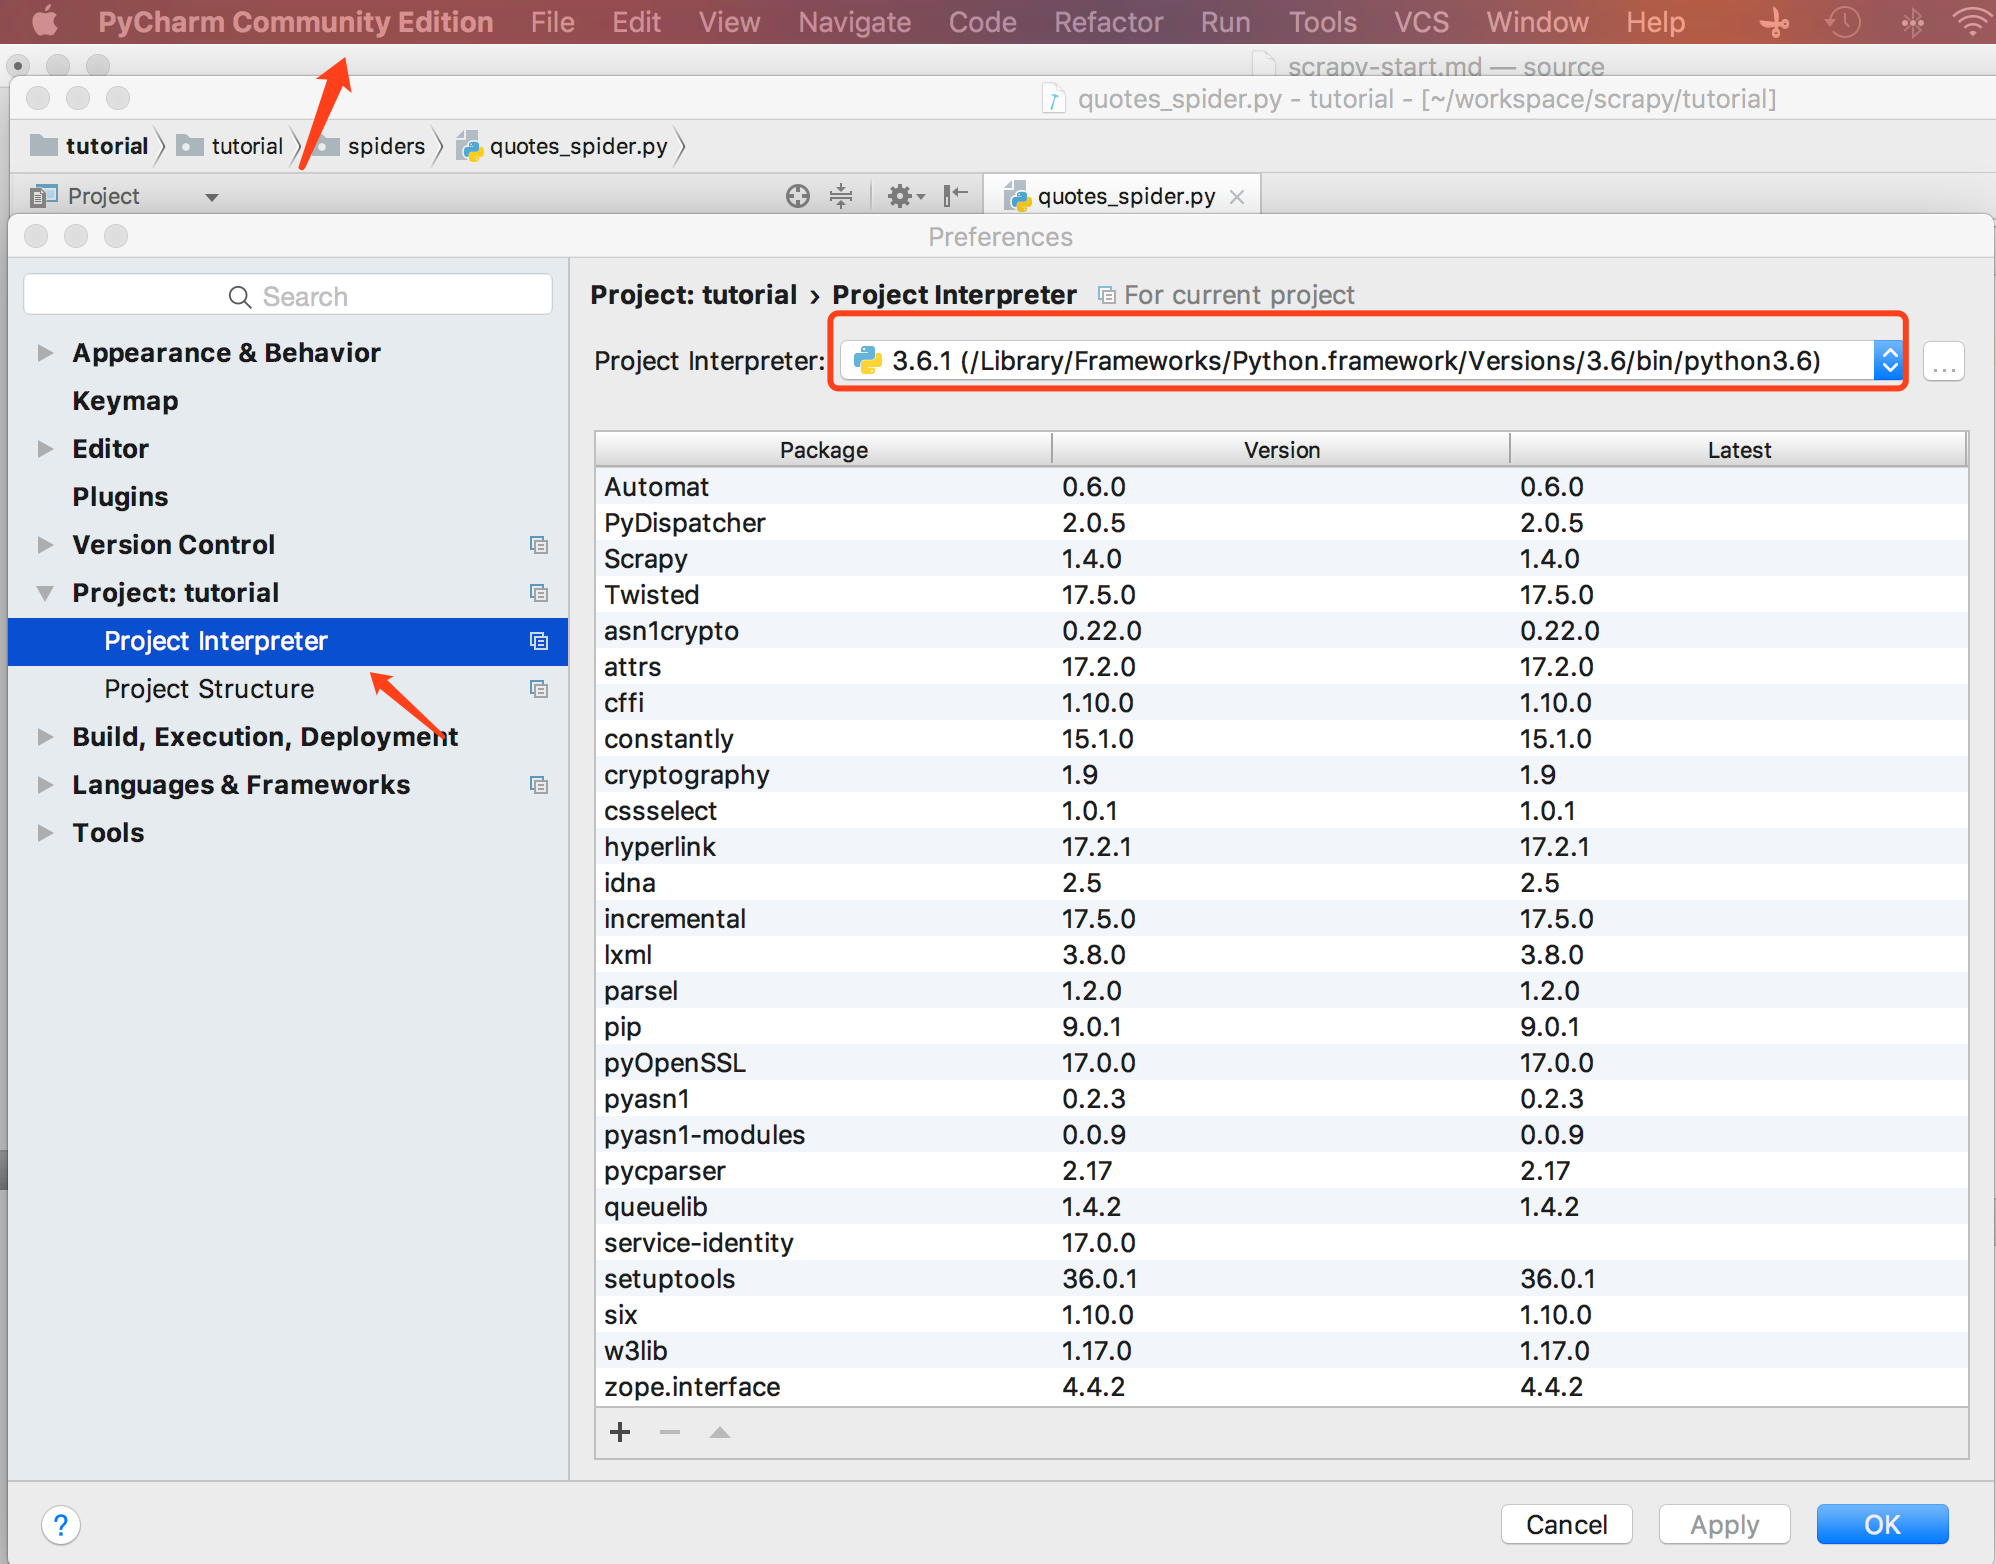The image size is (1996, 1564).
Task: Click the remove package minus icon
Action: 670,1432
